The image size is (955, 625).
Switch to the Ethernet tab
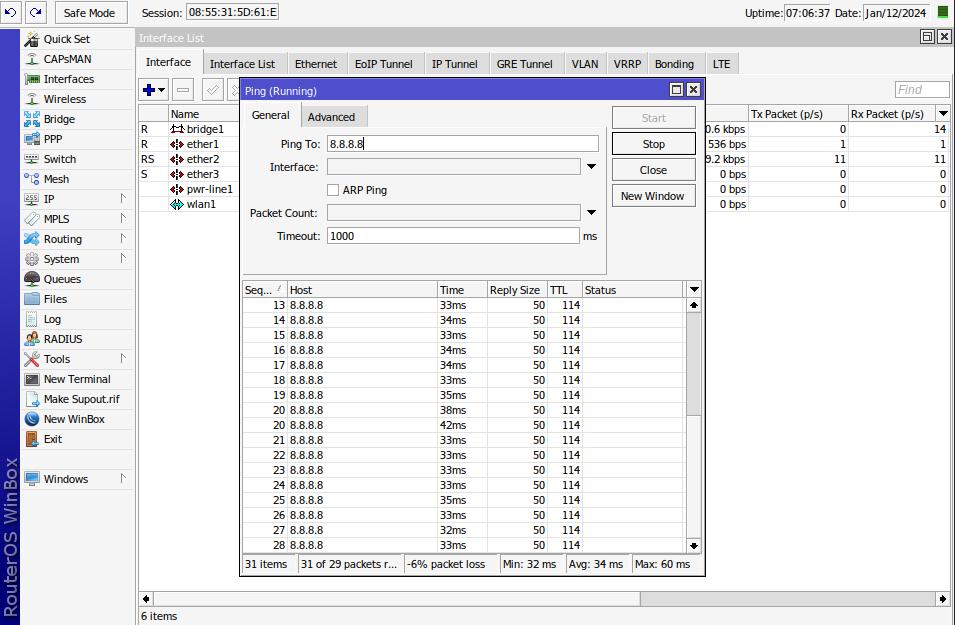click(315, 64)
